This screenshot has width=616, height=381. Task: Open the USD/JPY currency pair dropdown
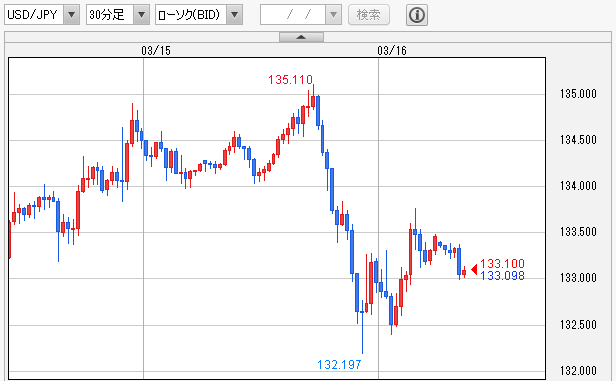pos(72,15)
